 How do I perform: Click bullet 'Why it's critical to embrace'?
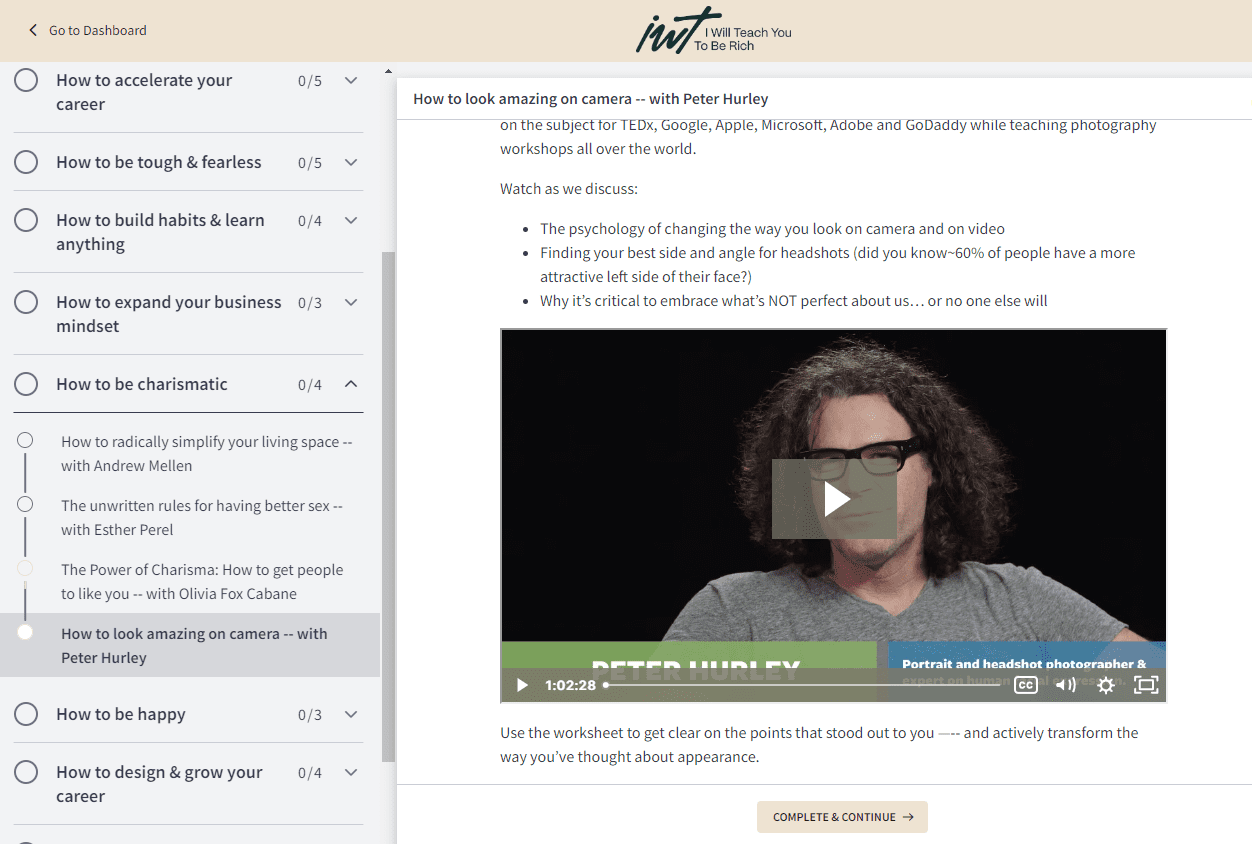pyautogui.click(x=794, y=301)
